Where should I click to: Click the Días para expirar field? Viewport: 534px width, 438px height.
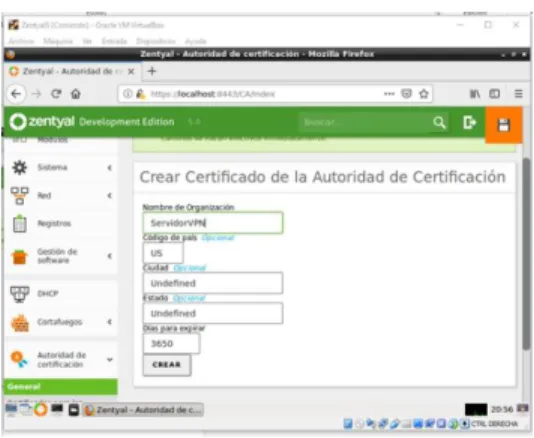pos(171,344)
